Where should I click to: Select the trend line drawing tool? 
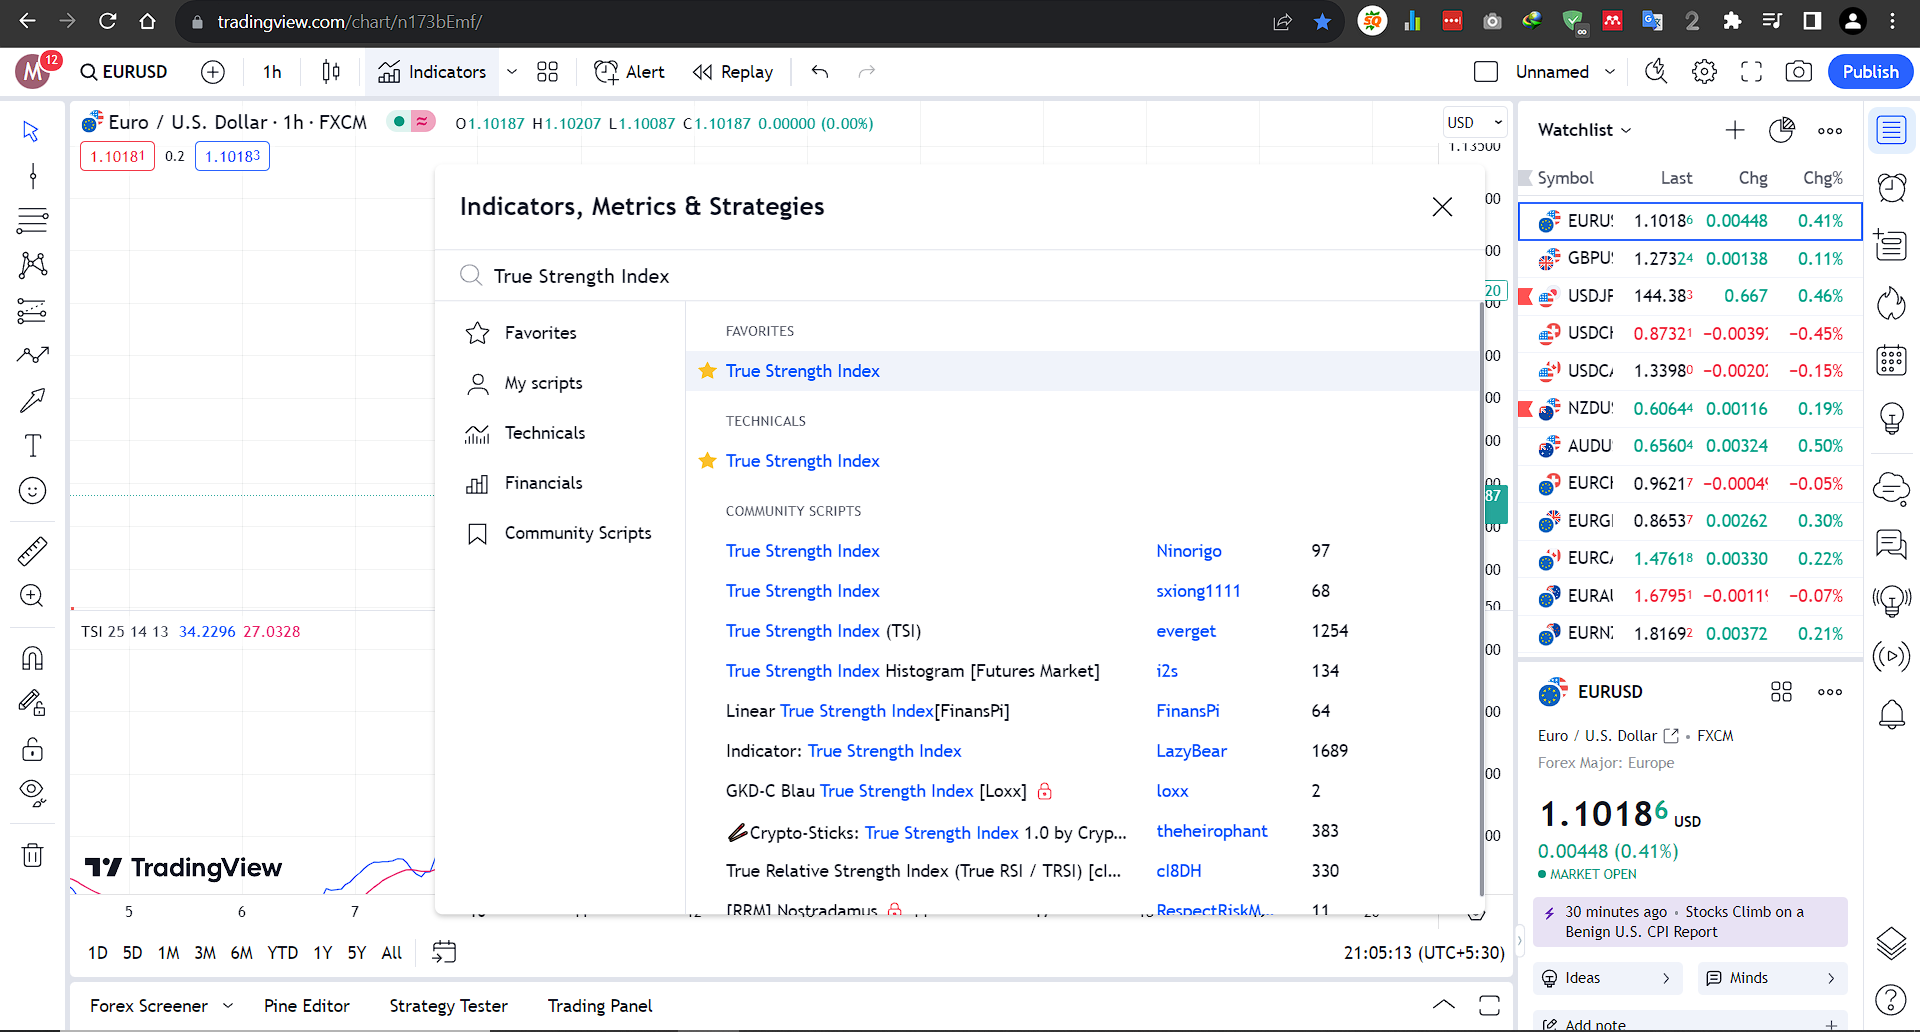(x=32, y=176)
